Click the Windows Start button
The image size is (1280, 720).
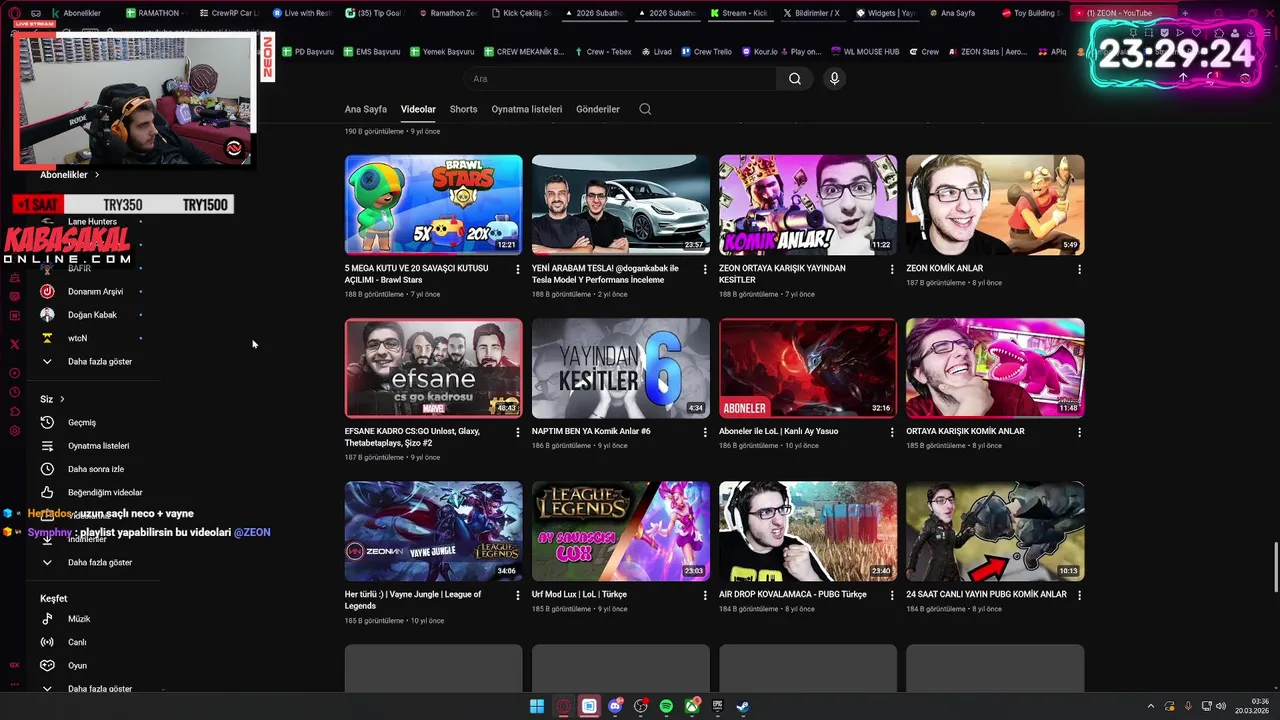[x=537, y=706]
